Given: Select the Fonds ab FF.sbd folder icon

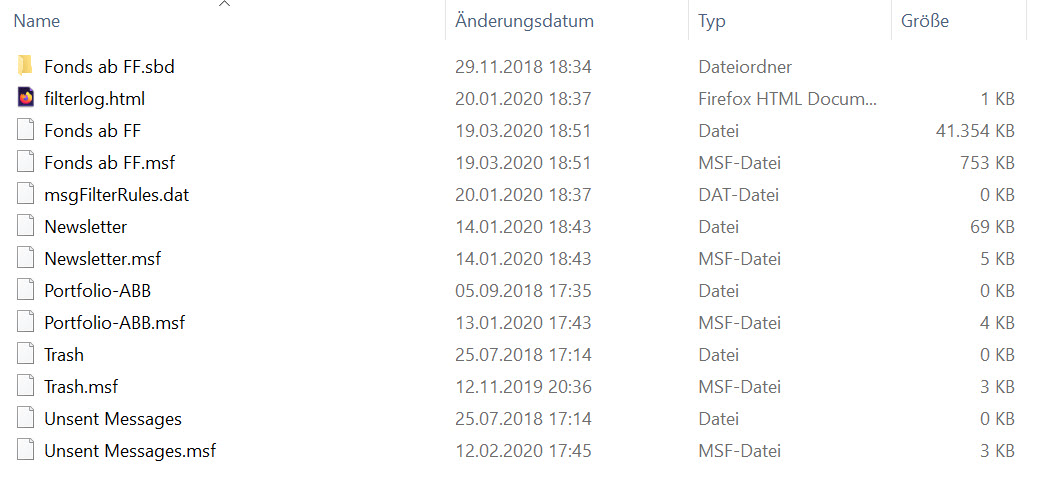Looking at the screenshot, I should pos(25,66).
